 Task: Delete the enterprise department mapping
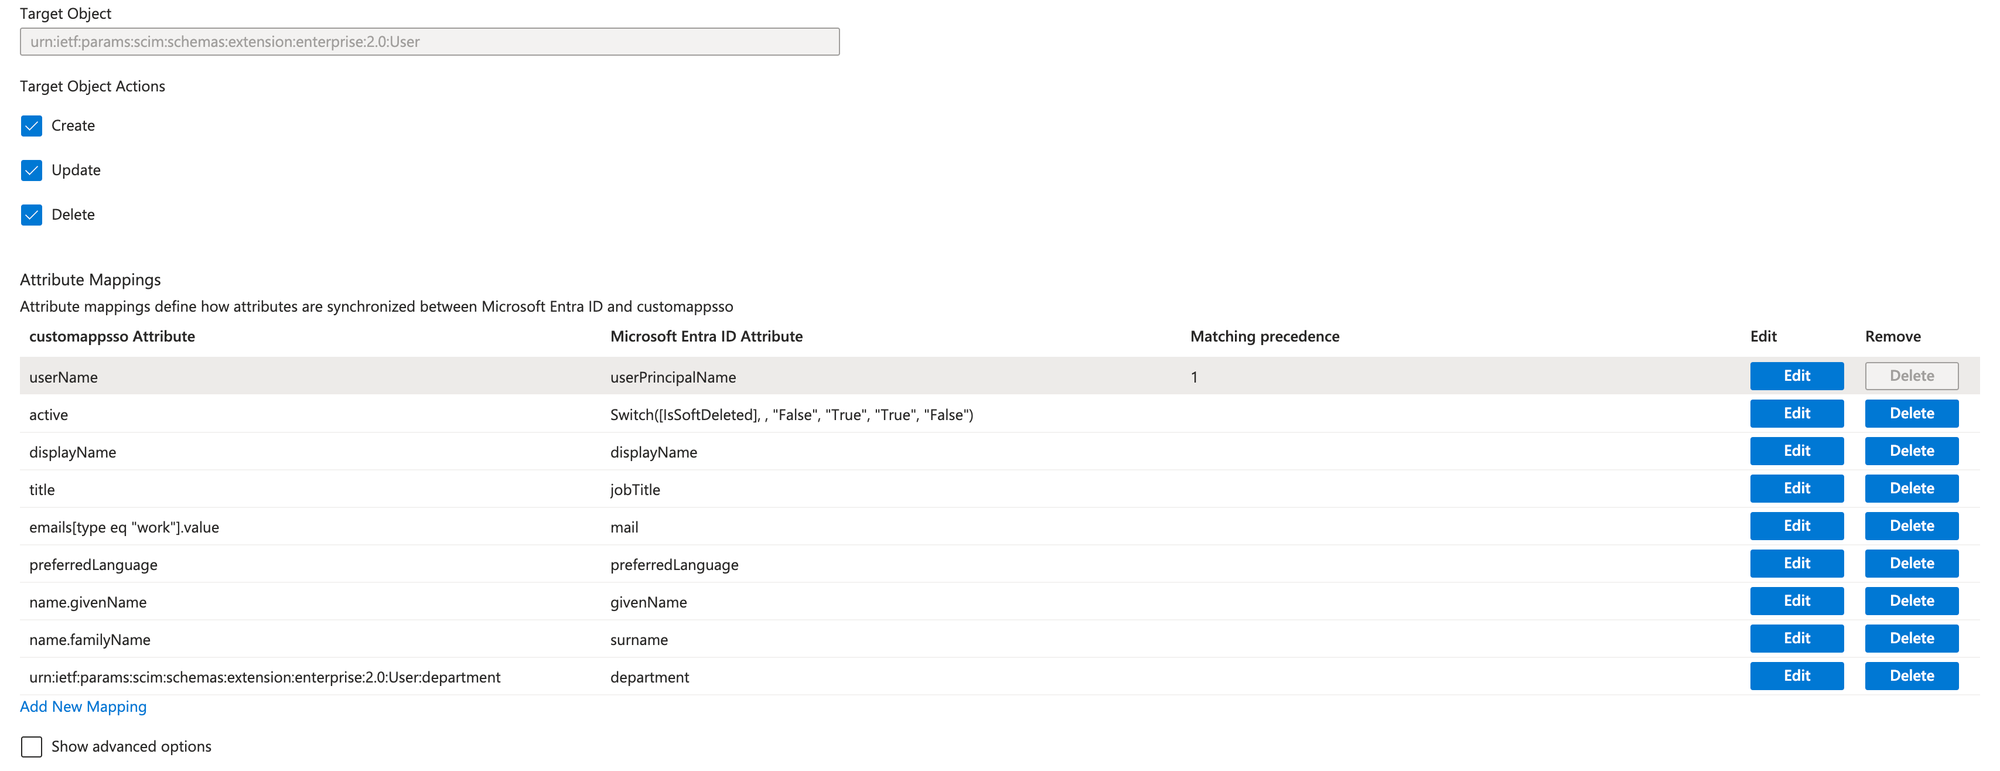[1911, 676]
